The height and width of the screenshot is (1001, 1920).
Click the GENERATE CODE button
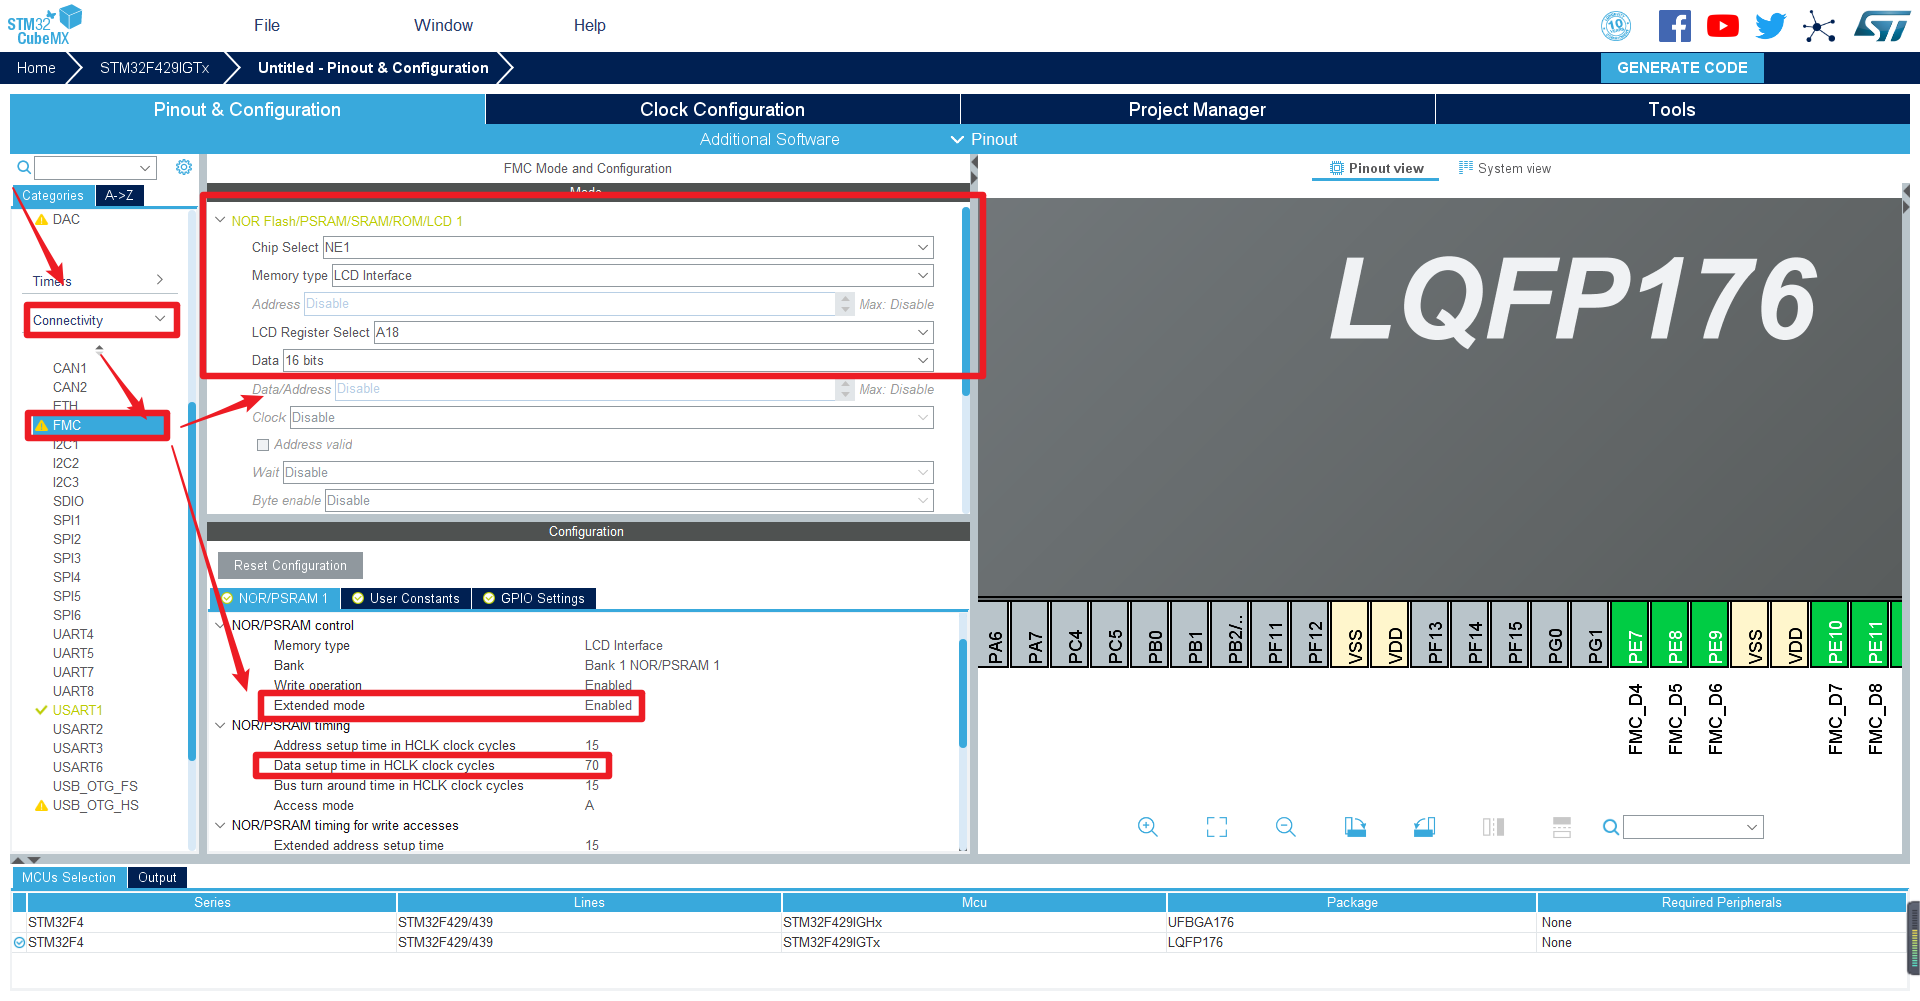pyautogui.click(x=1682, y=68)
